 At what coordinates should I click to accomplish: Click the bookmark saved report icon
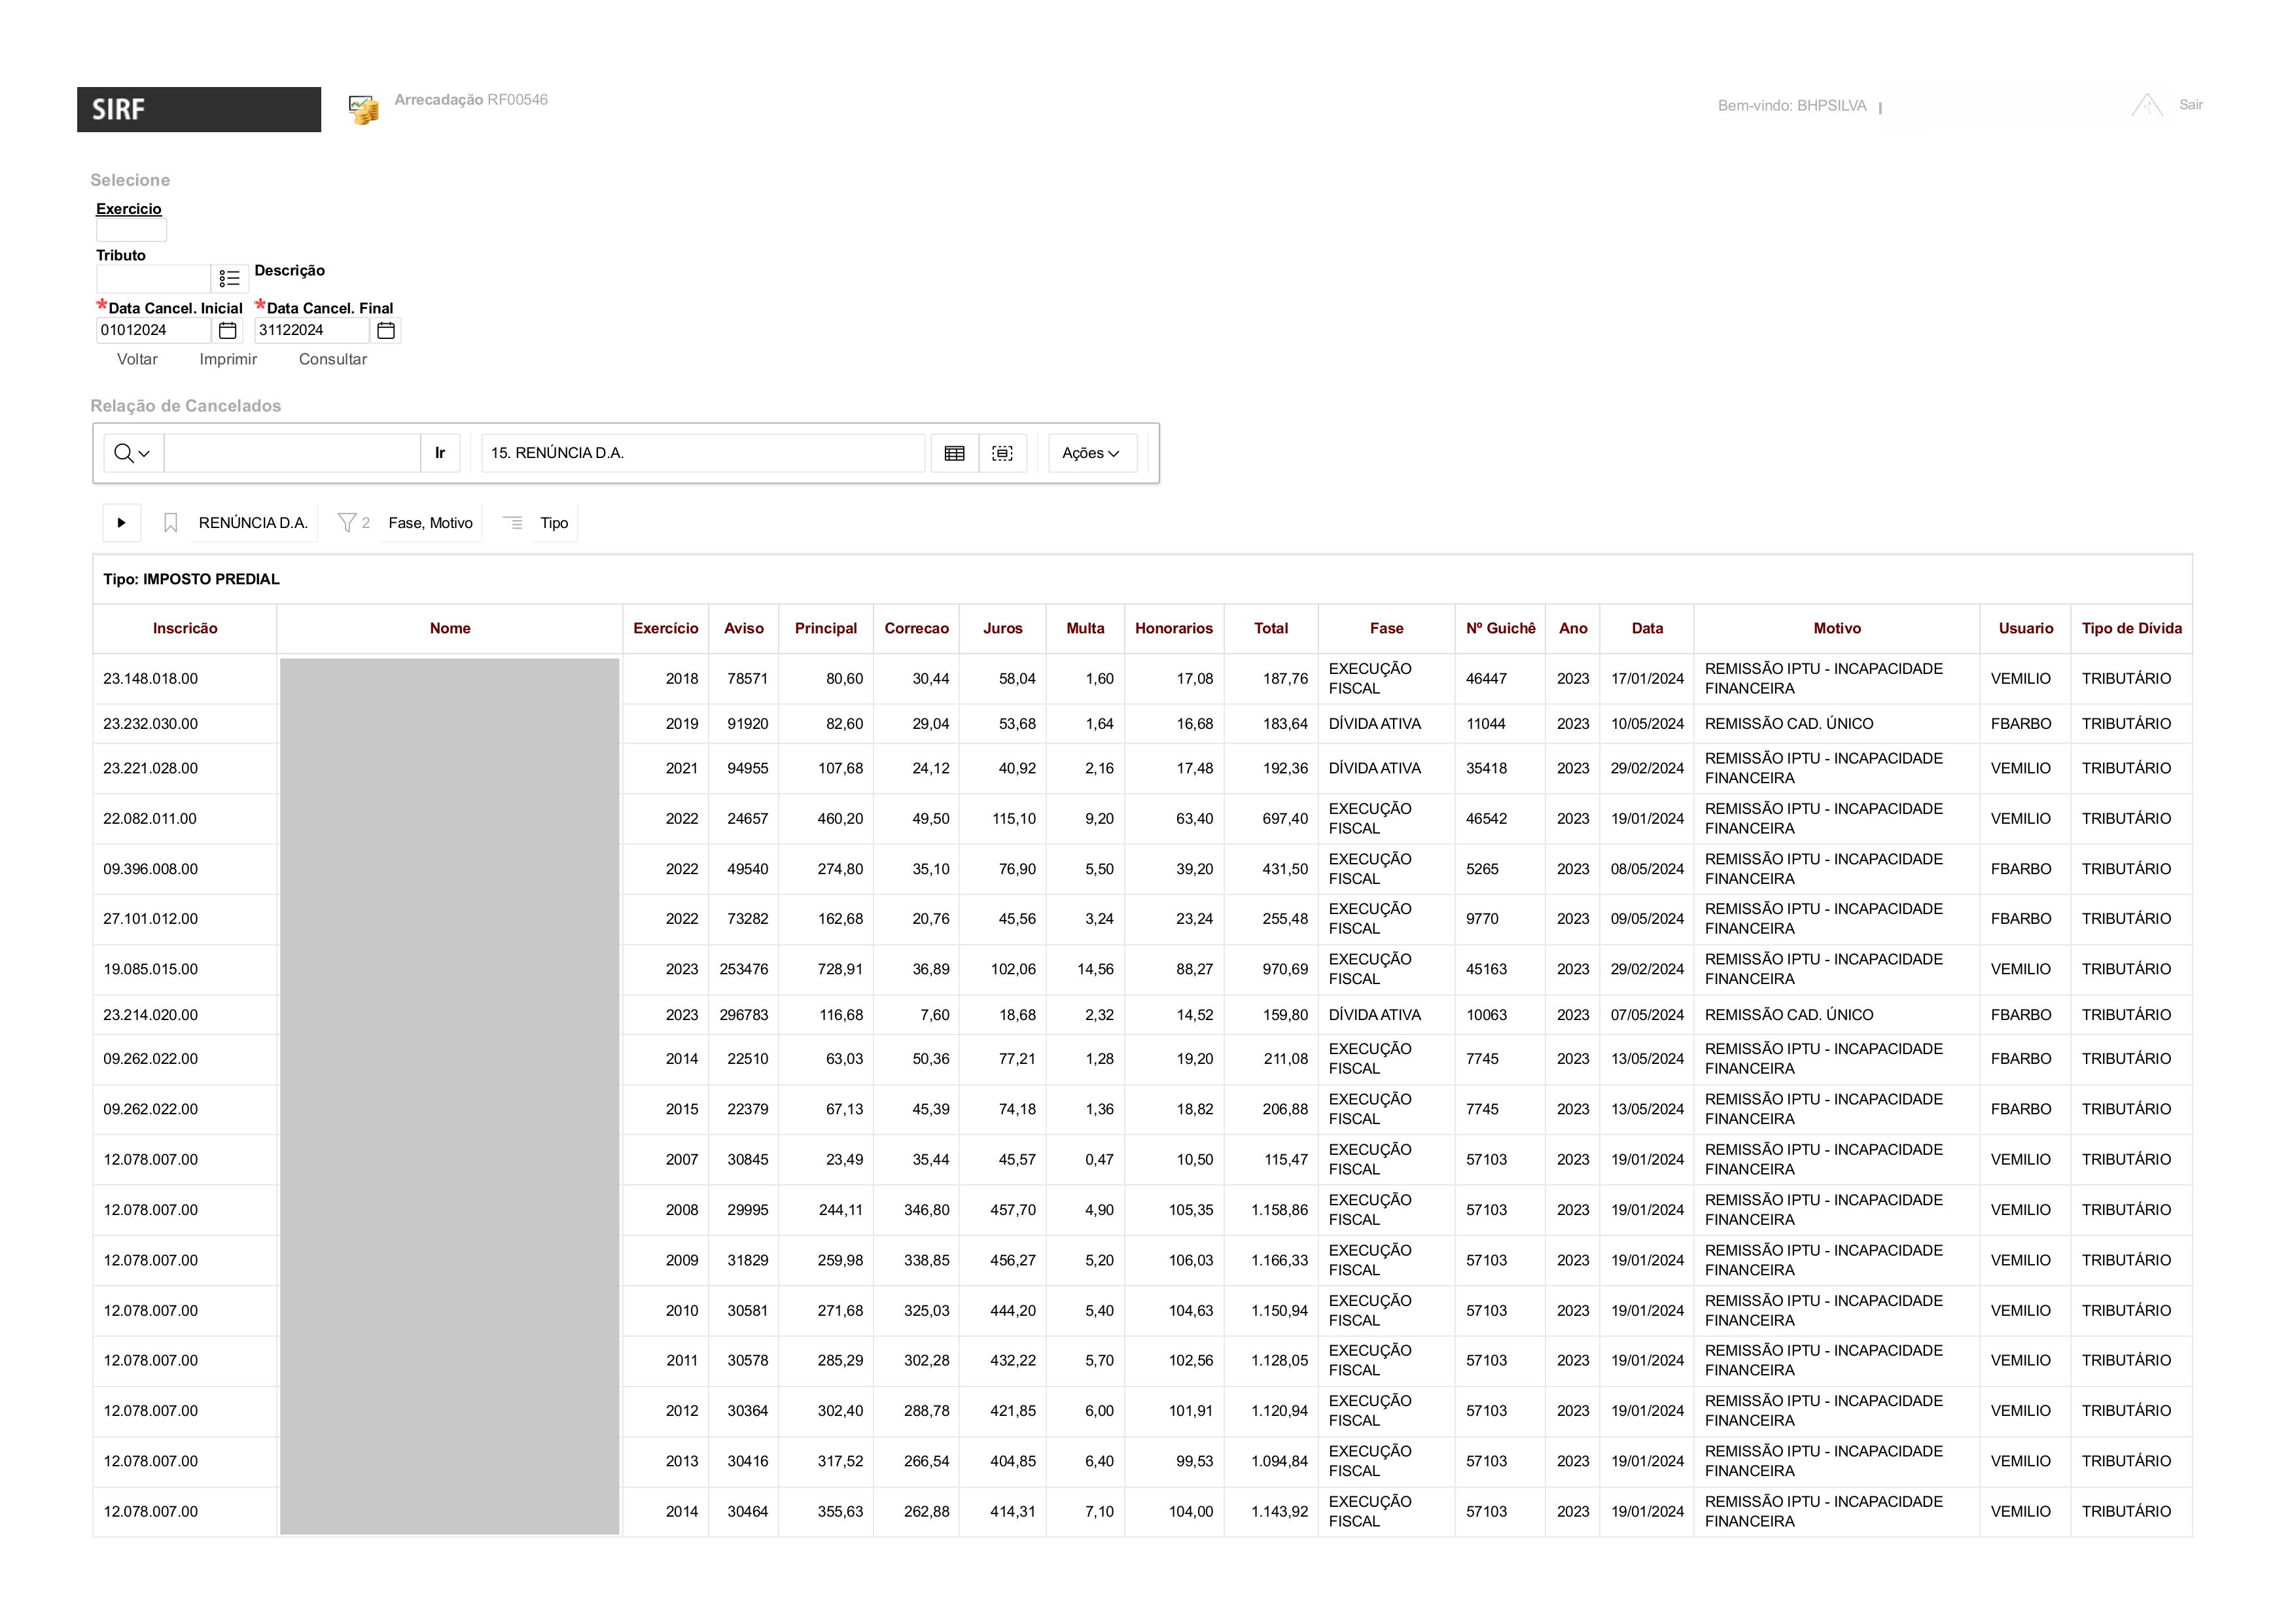(x=171, y=523)
